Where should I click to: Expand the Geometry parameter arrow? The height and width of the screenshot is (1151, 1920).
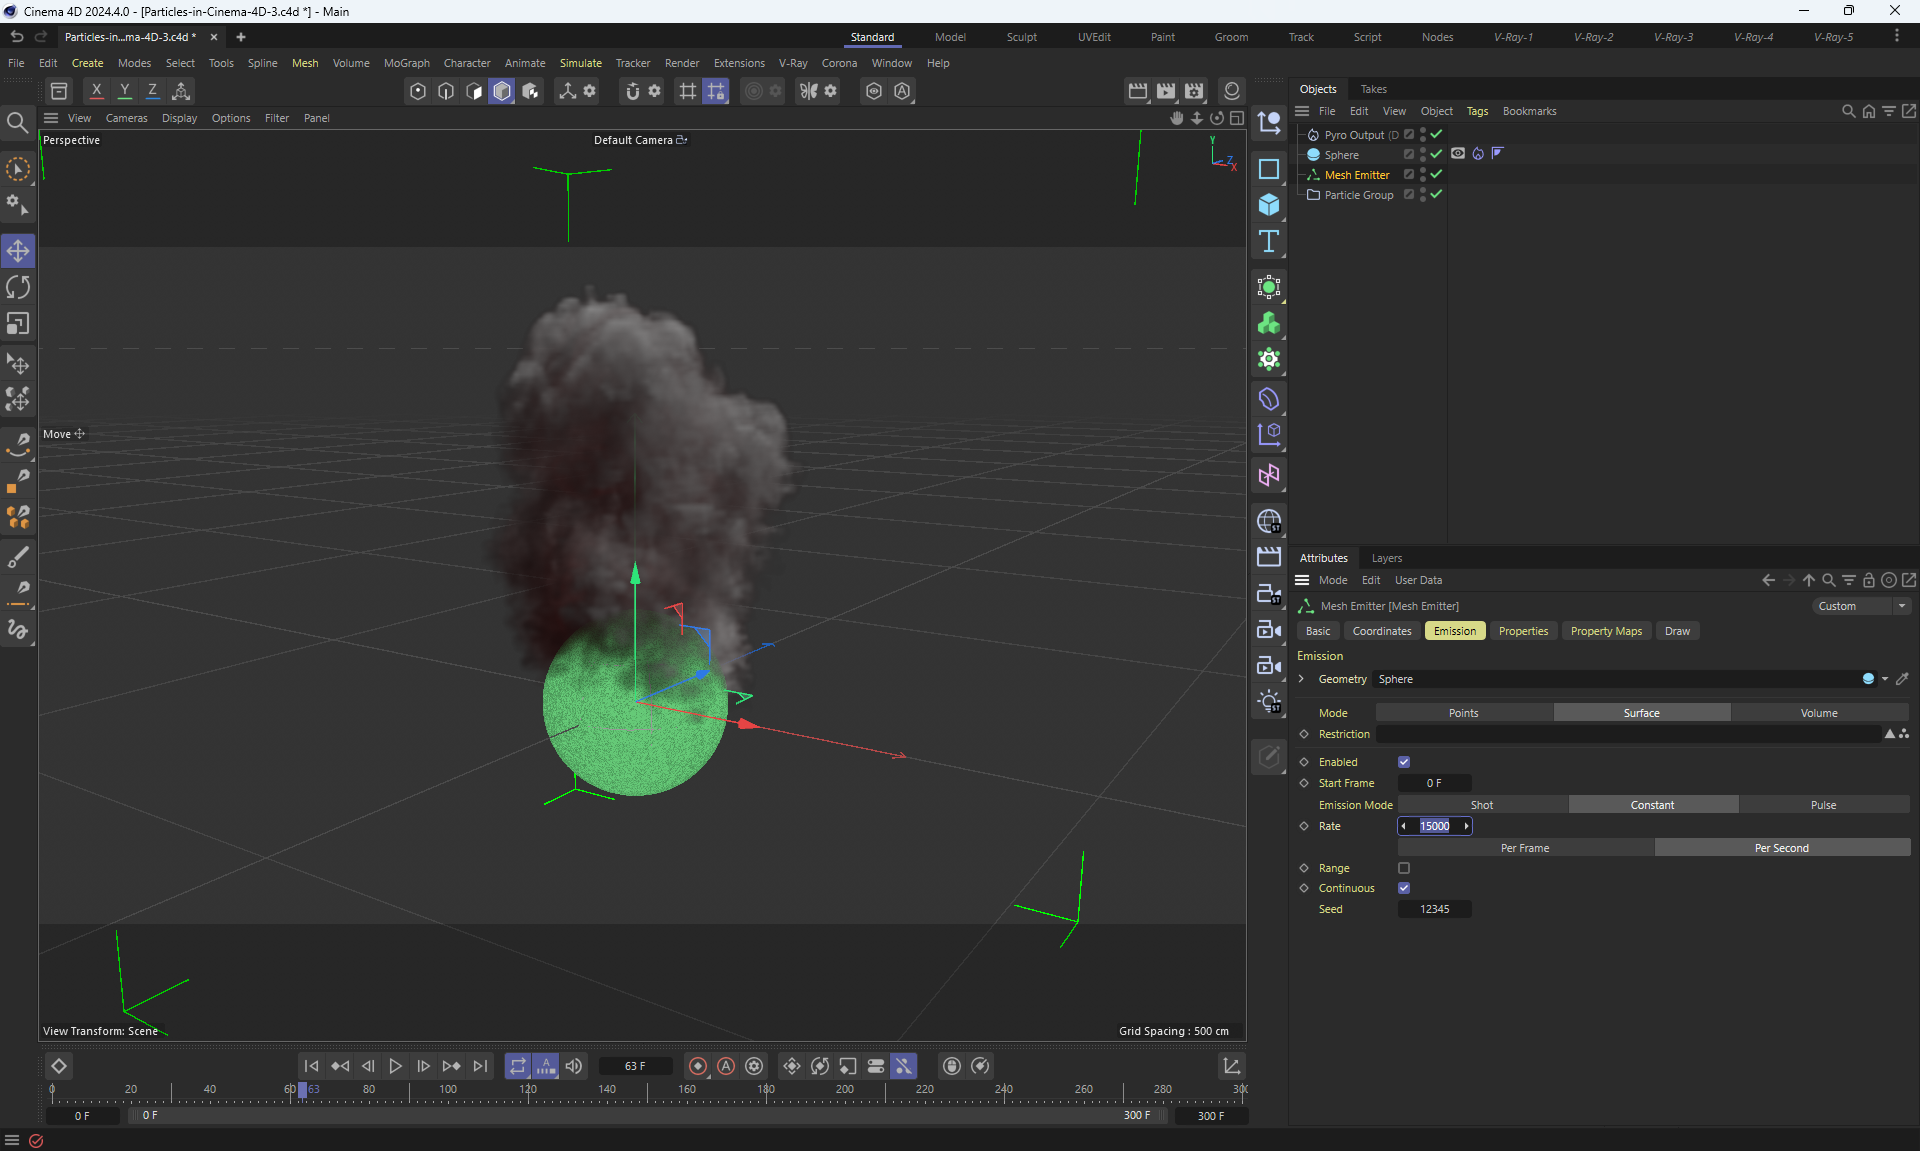[1302, 679]
